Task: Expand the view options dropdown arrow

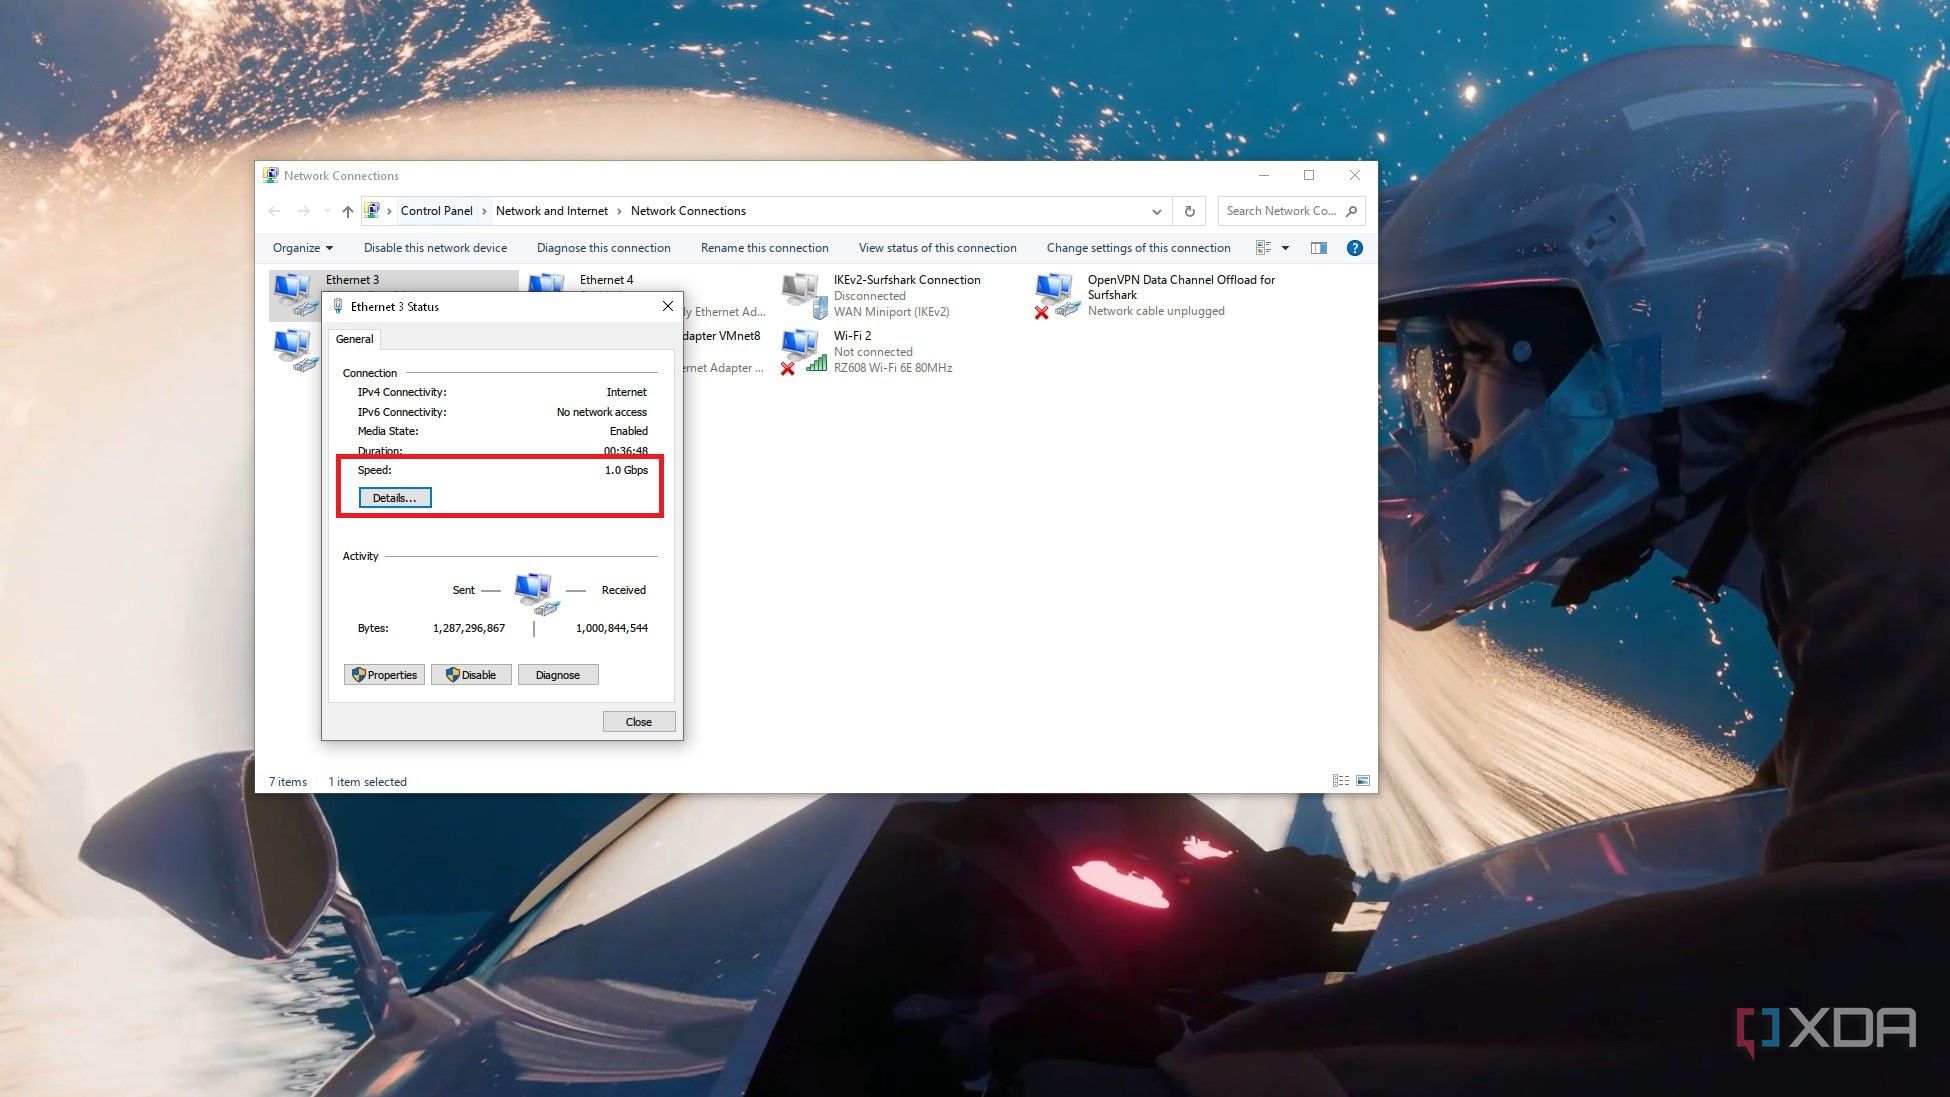Action: click(x=1285, y=248)
